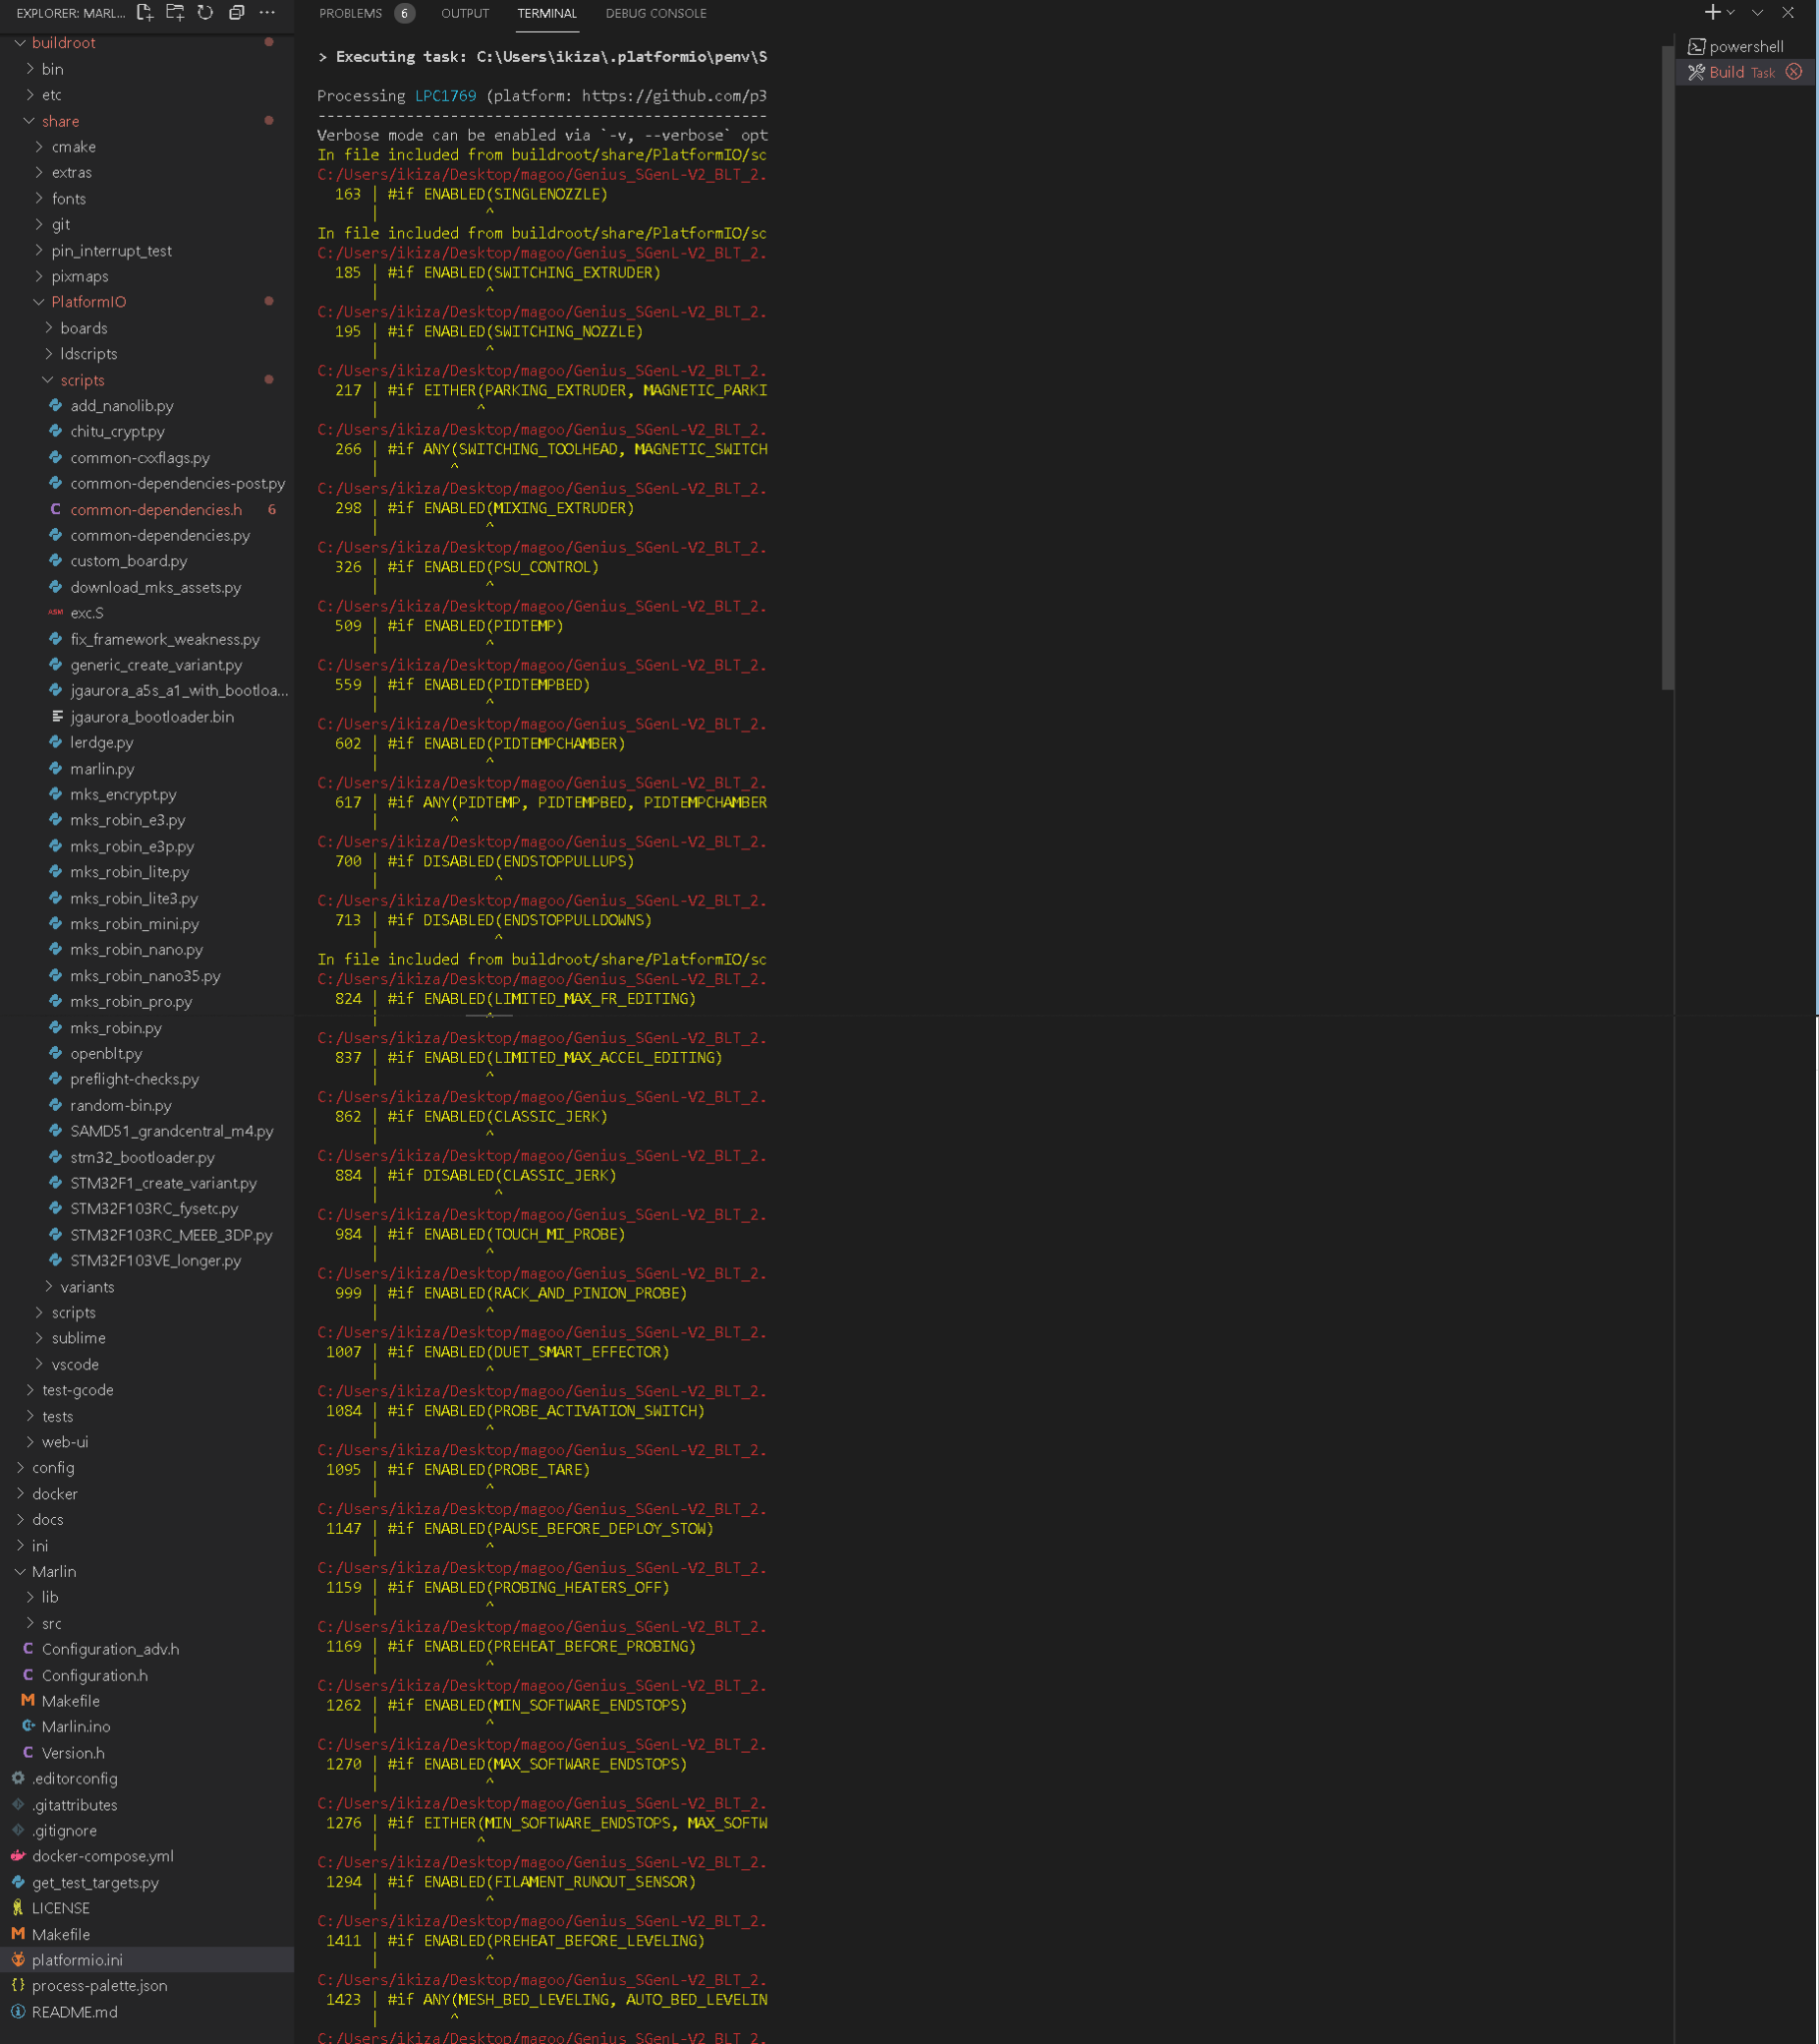
Task: Switch to the DEBUG CONSOLE tab
Action: (x=656, y=13)
